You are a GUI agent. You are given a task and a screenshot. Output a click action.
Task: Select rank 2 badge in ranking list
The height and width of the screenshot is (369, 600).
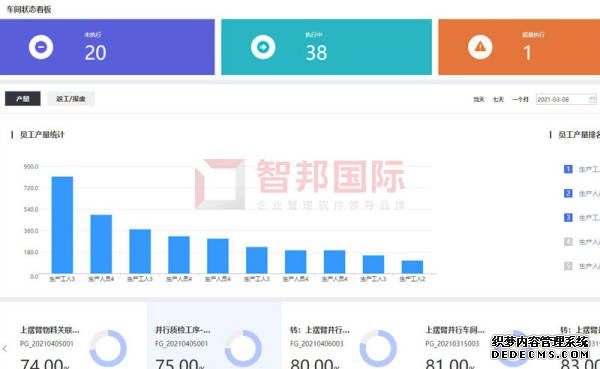[x=568, y=193]
